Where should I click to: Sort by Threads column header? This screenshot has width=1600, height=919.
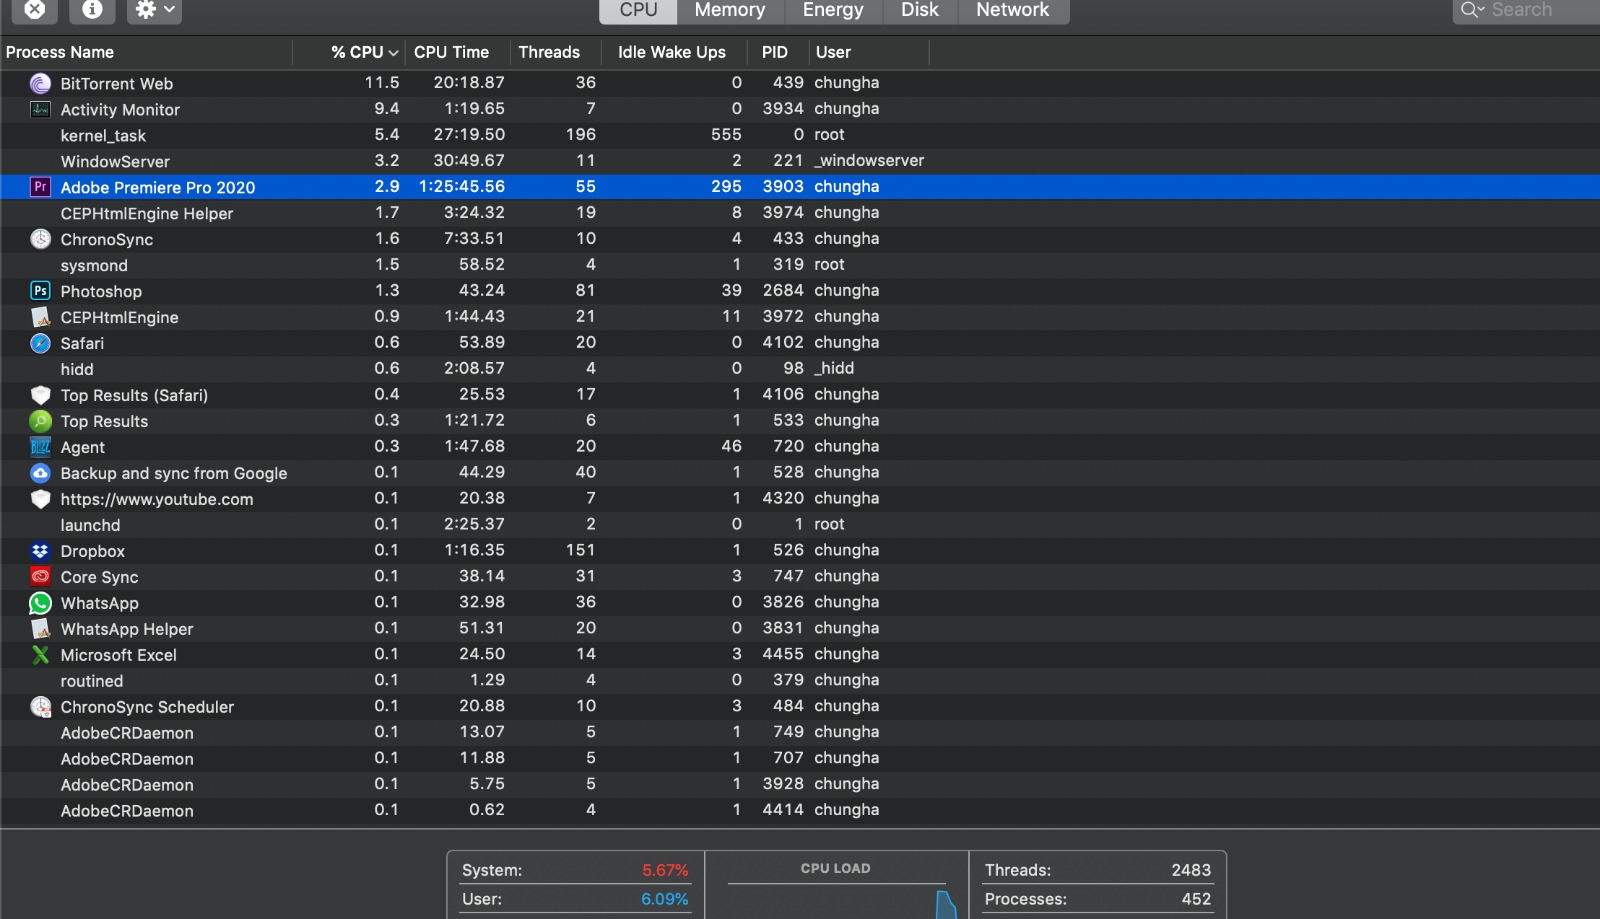(x=555, y=52)
